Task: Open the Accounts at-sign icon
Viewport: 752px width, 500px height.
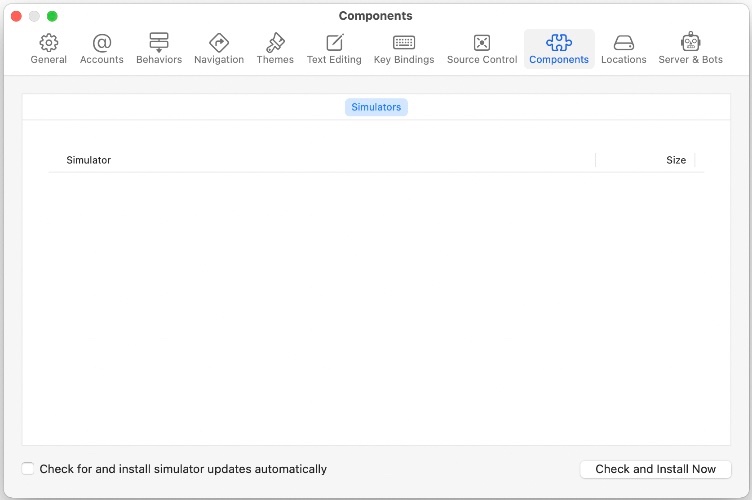Action: [102, 43]
